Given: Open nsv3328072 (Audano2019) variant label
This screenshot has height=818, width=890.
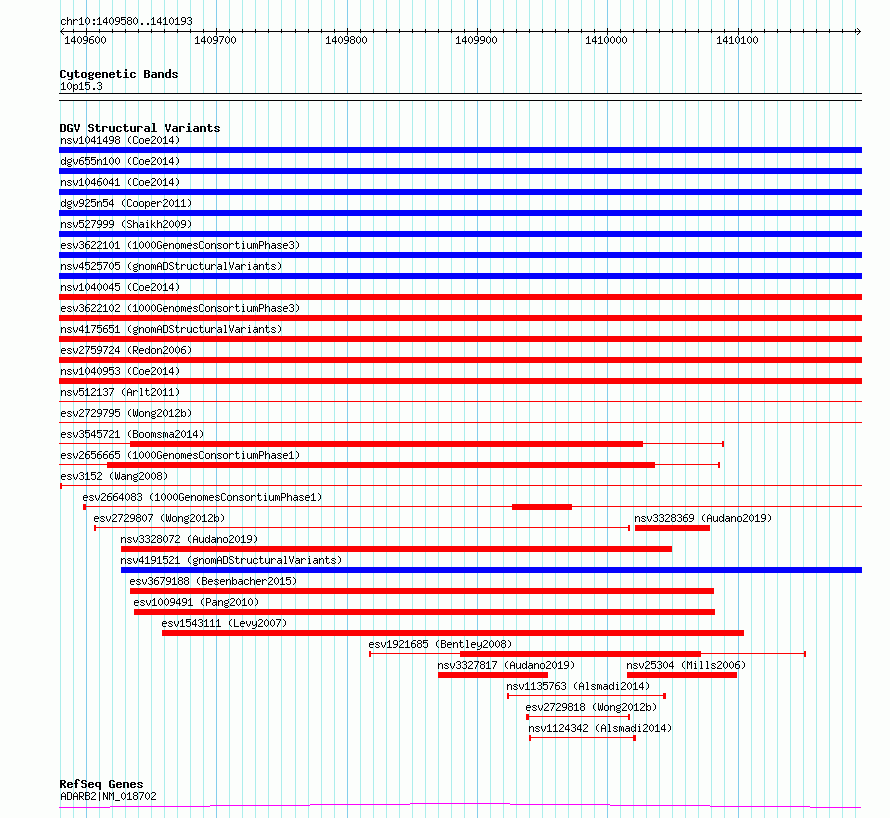Looking at the screenshot, I should click(189, 539).
